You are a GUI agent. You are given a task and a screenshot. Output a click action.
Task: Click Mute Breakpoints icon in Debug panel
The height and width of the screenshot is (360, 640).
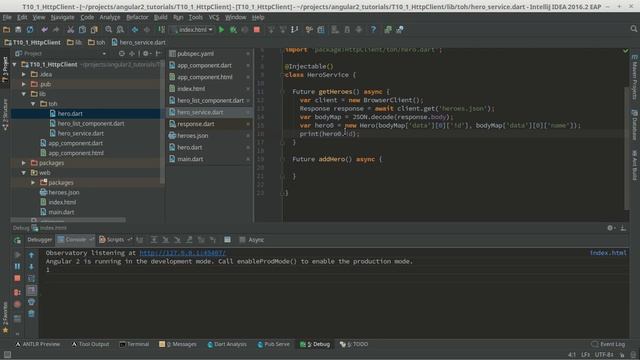tap(17, 304)
